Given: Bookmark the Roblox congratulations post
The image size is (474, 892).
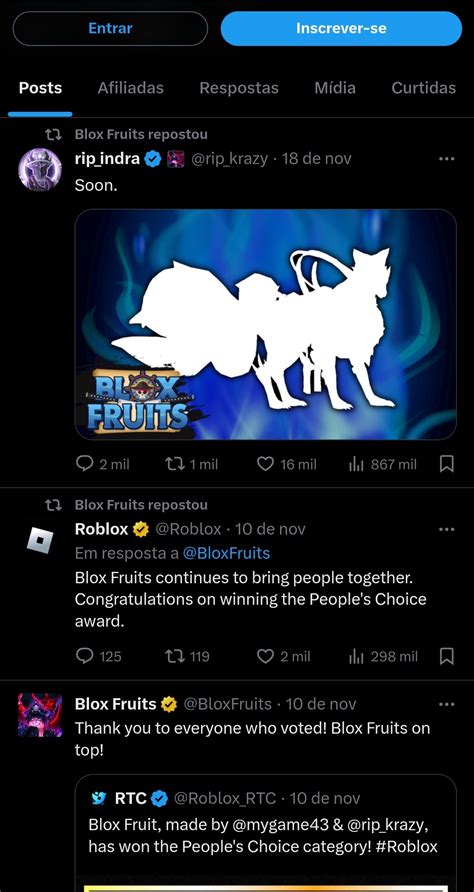Looking at the screenshot, I should (447, 656).
